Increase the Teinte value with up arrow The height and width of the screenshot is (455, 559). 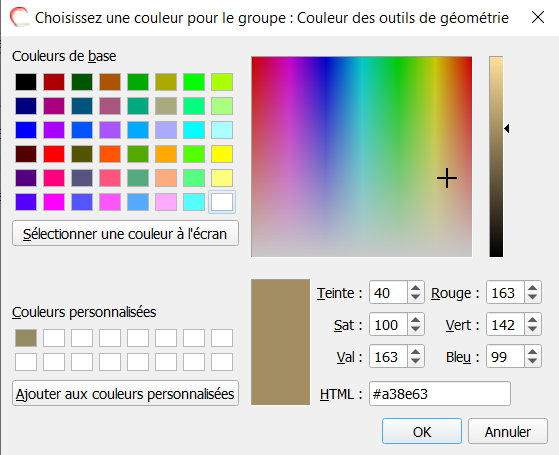point(415,288)
